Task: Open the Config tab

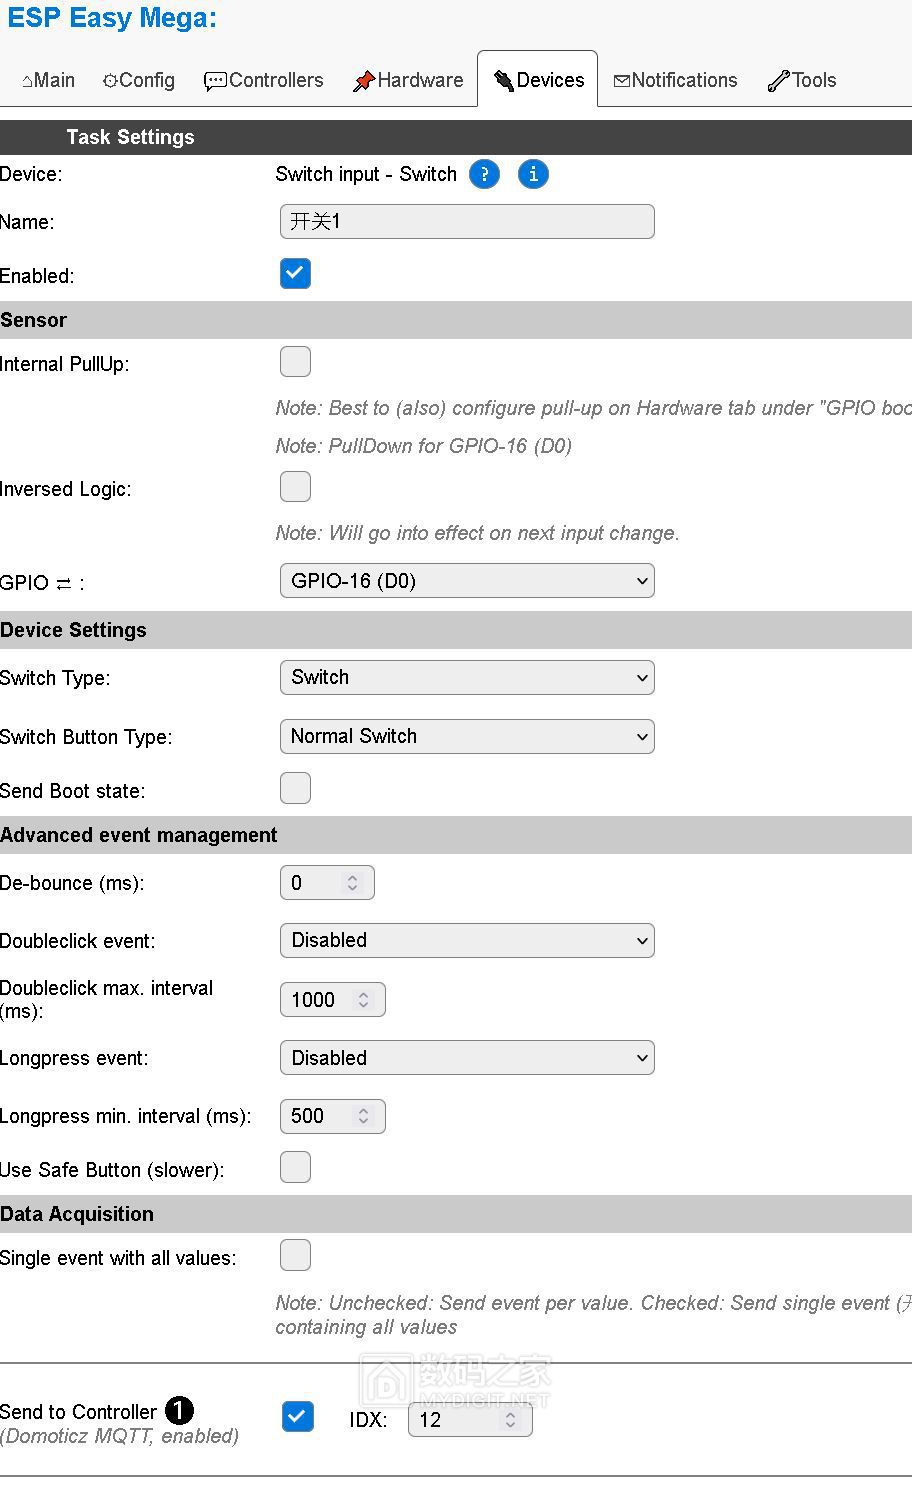Action: click(138, 81)
